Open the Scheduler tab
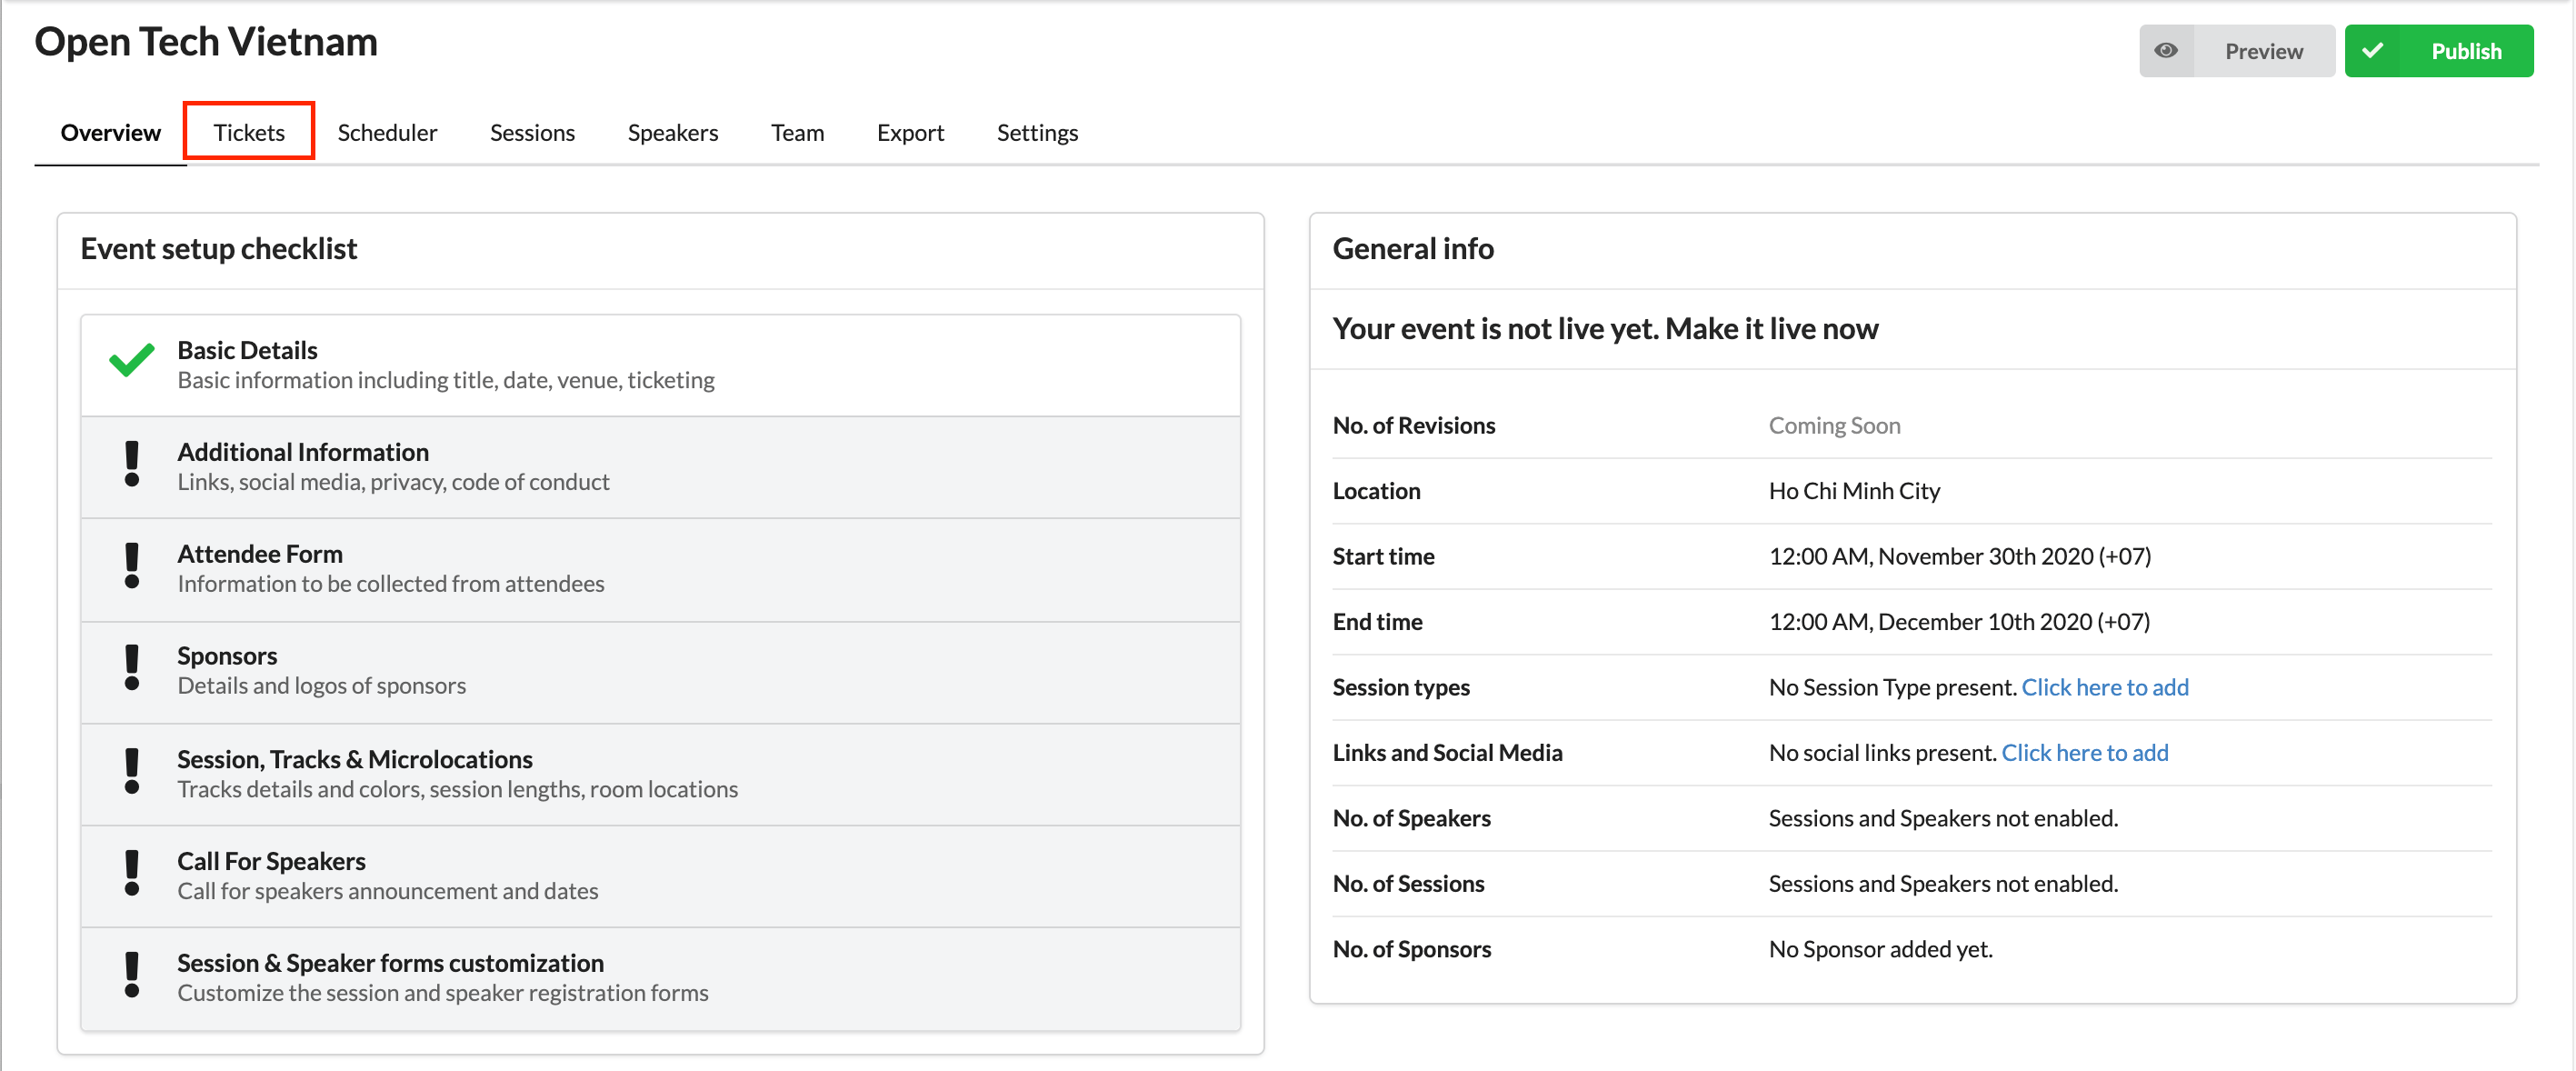2576x1071 pixels. pyautogui.click(x=387, y=131)
